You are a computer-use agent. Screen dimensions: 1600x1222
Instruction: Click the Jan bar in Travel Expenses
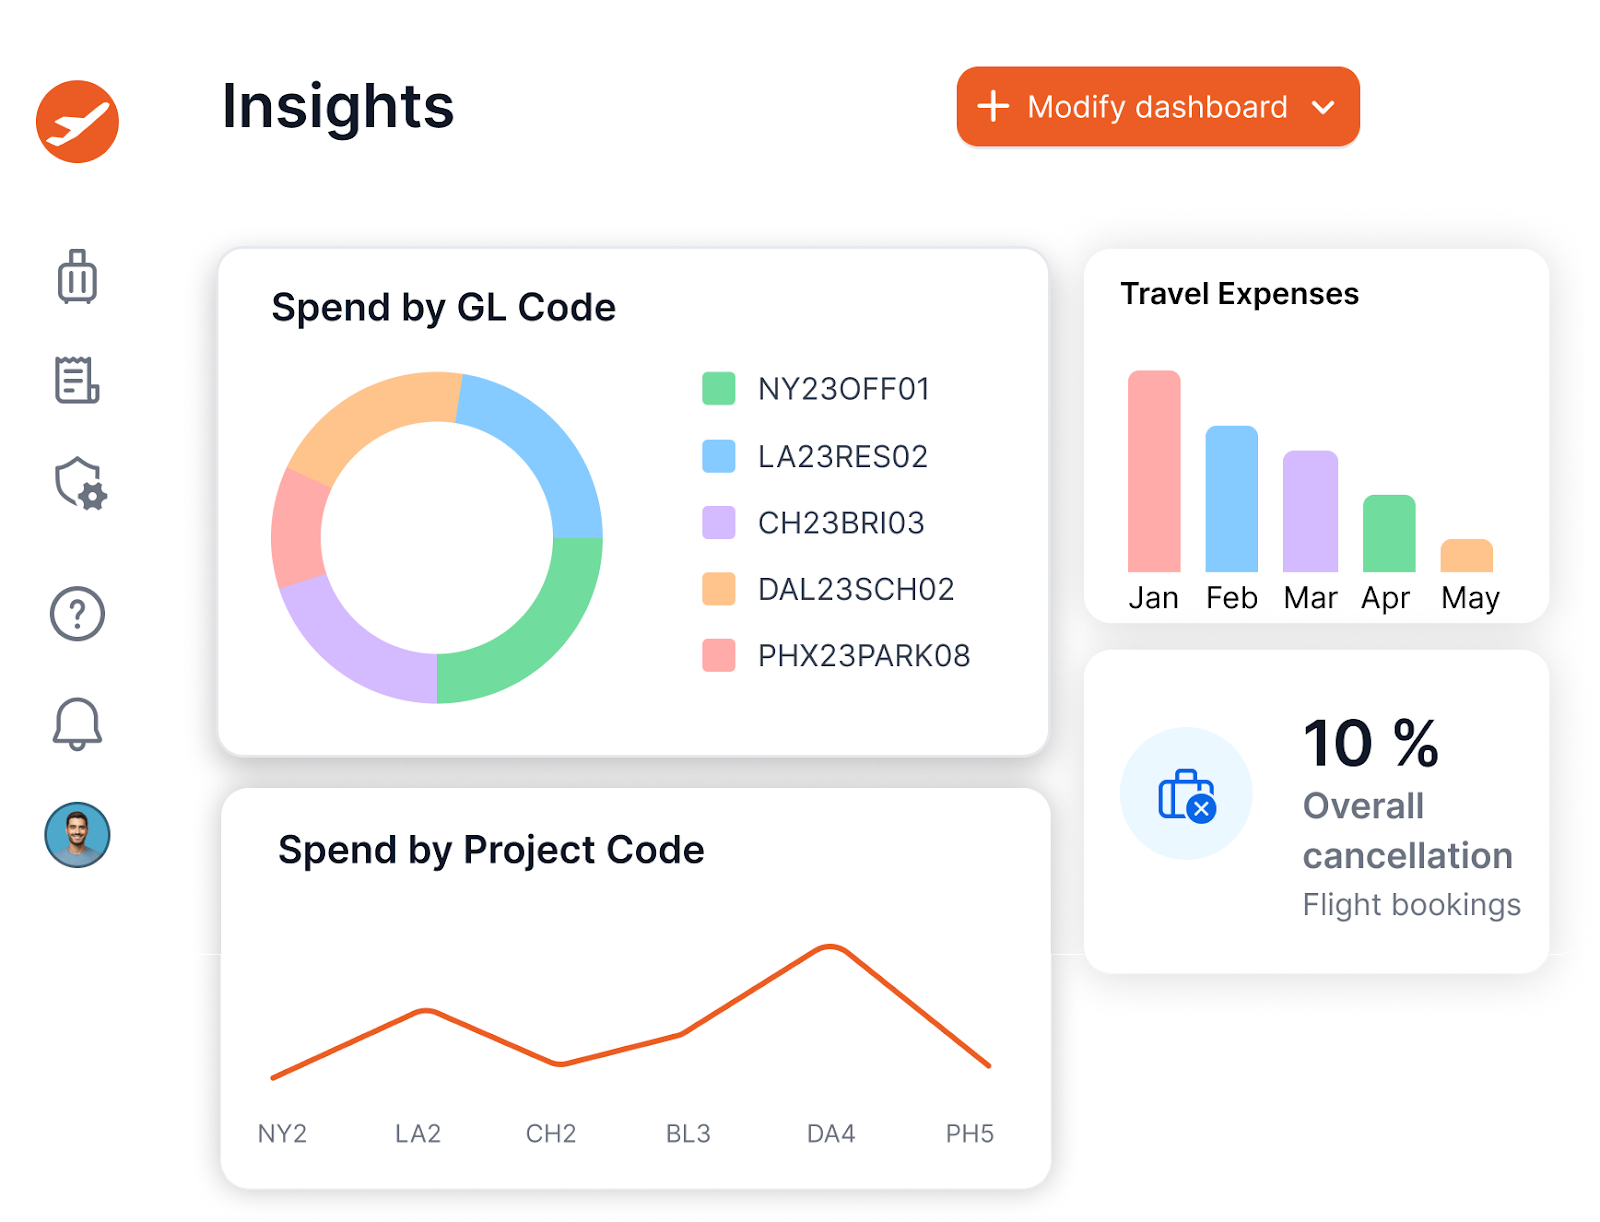(x=1154, y=471)
